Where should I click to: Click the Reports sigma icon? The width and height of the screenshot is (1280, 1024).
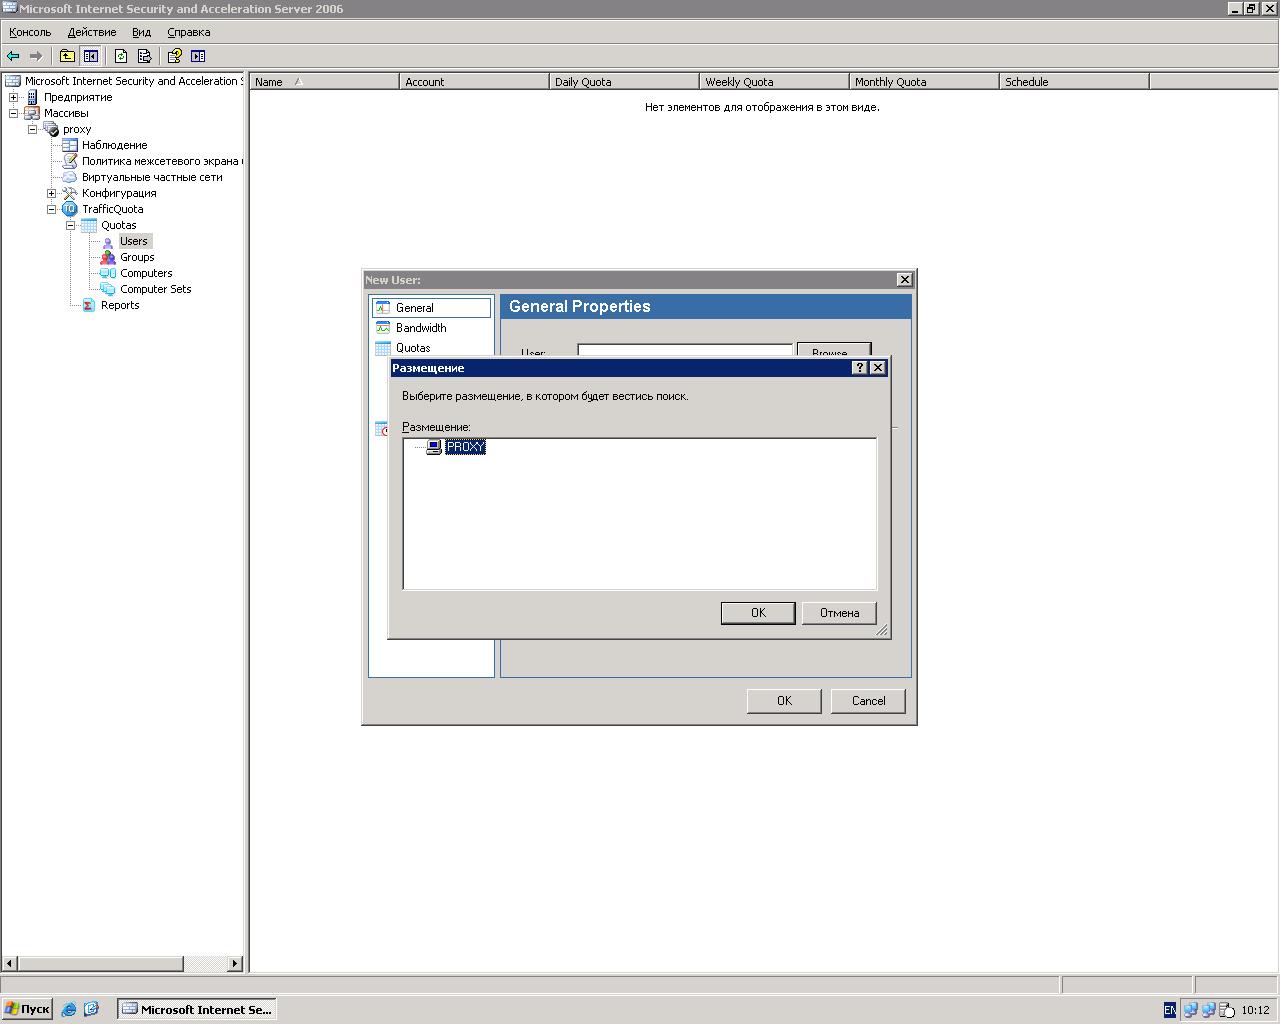89,305
